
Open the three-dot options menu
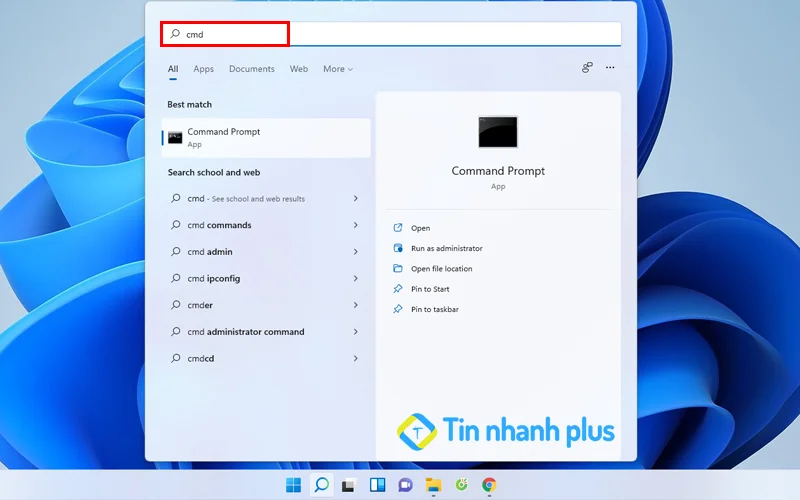[x=610, y=68]
